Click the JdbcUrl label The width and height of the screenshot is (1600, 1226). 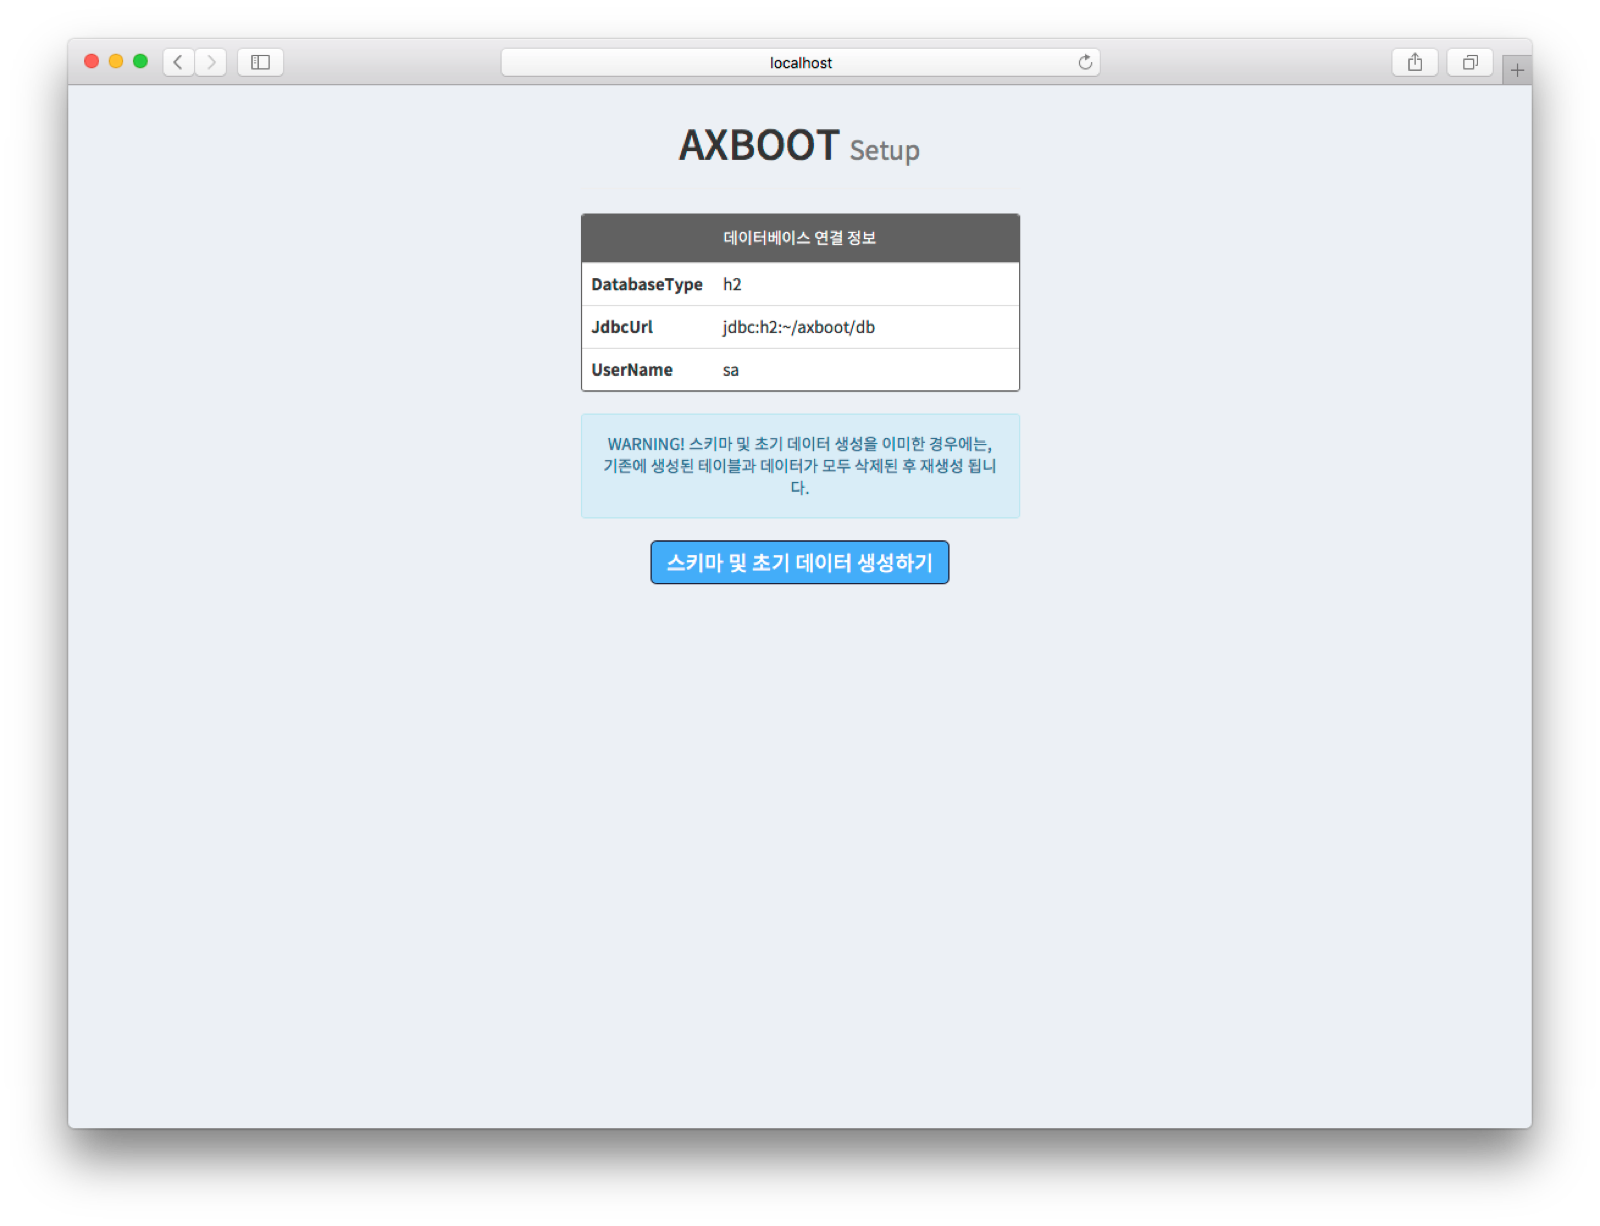(x=622, y=327)
